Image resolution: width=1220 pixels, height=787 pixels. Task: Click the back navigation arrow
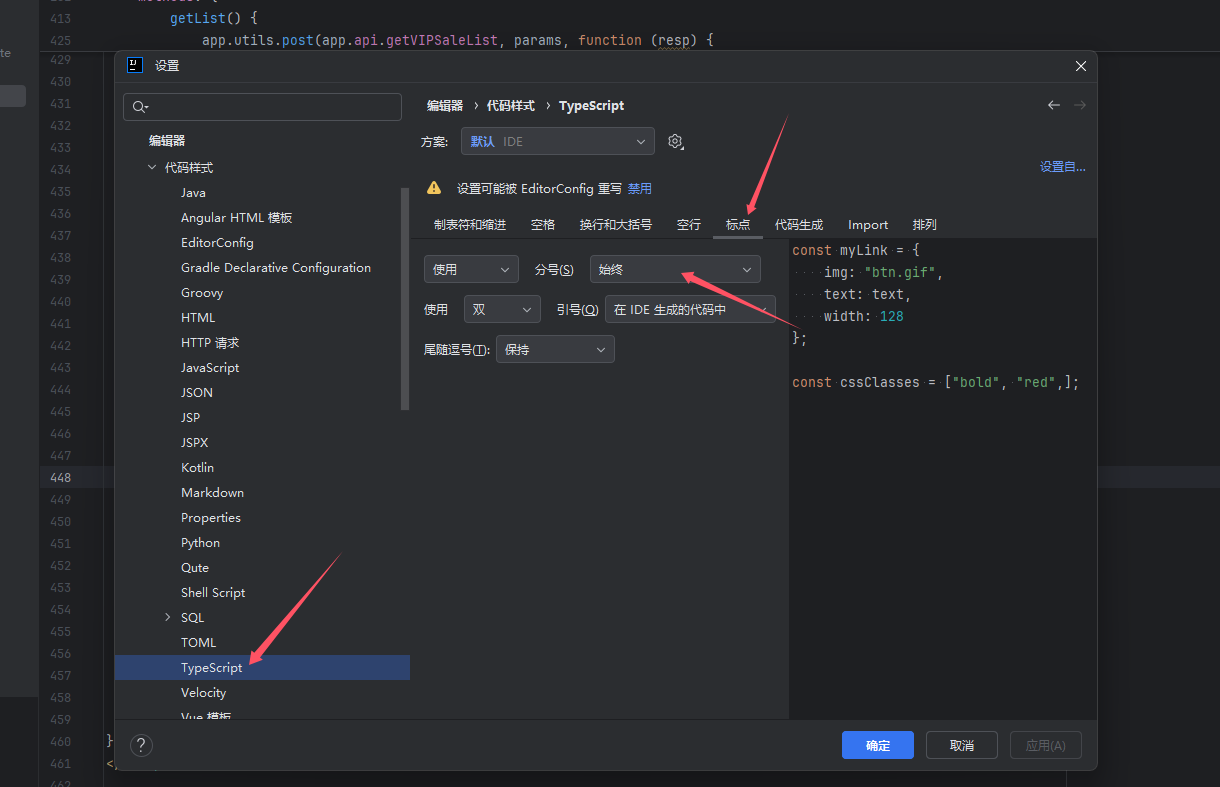tap(1053, 105)
